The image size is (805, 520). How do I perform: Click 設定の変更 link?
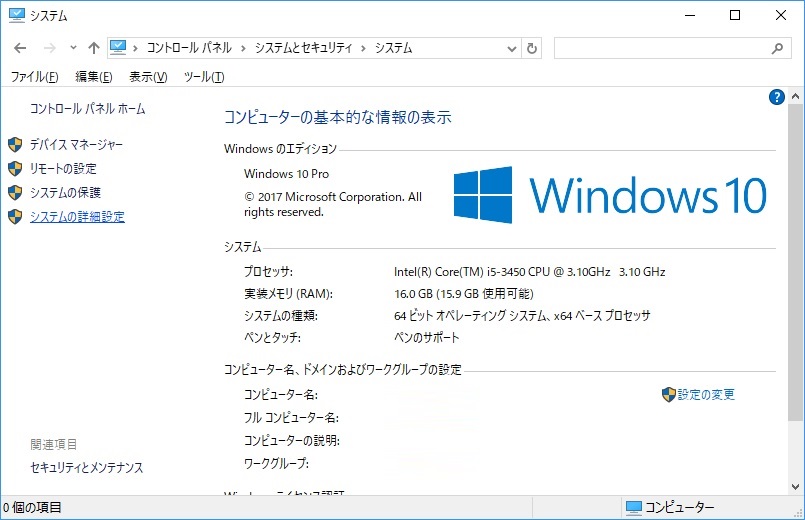(706, 394)
